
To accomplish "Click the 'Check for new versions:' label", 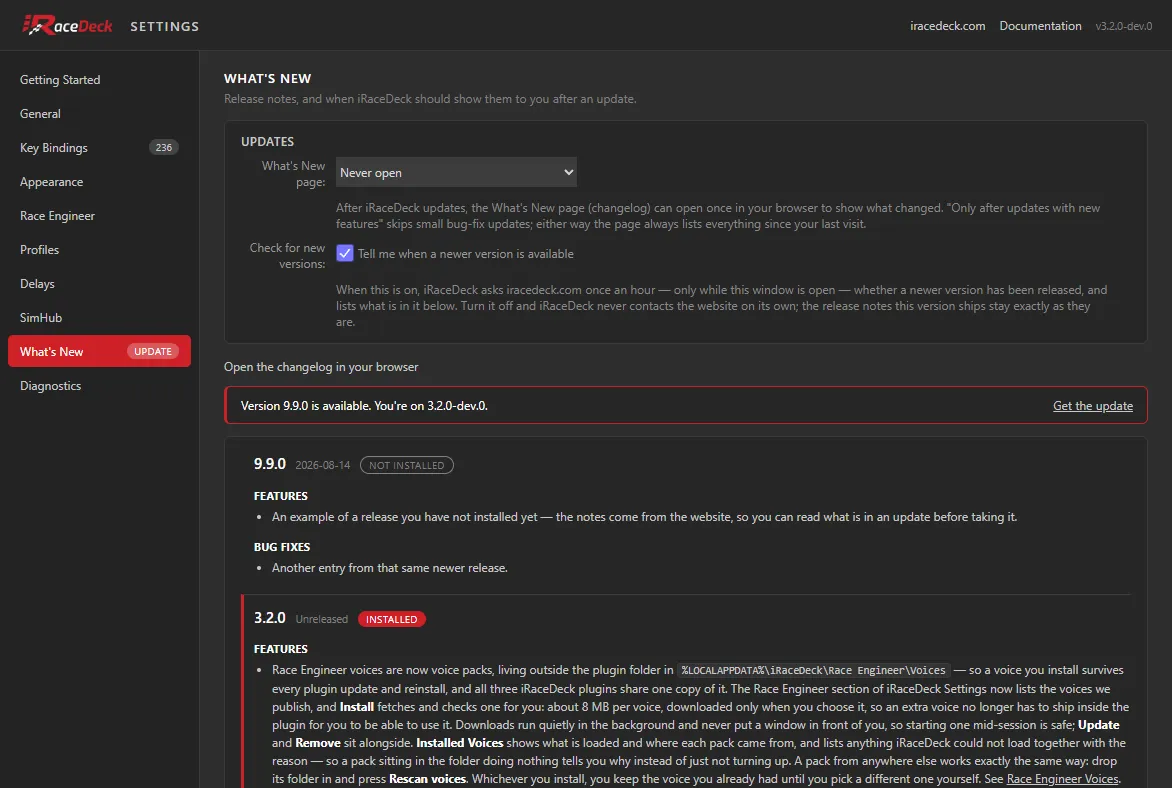I will tap(287, 256).
